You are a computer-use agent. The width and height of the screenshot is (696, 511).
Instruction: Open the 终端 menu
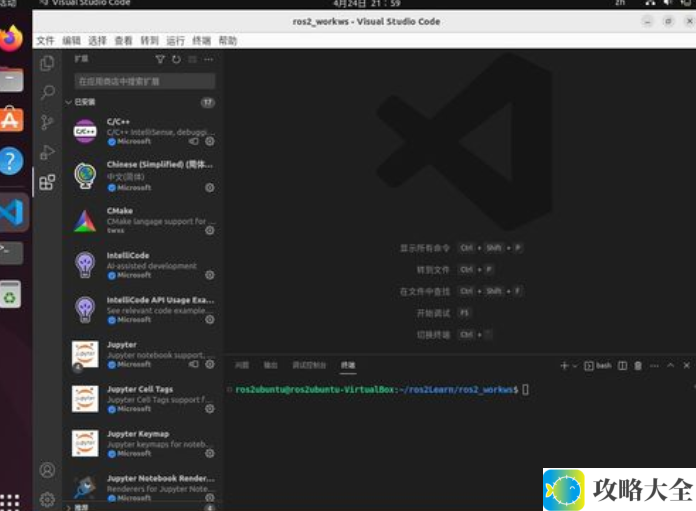click(x=202, y=41)
